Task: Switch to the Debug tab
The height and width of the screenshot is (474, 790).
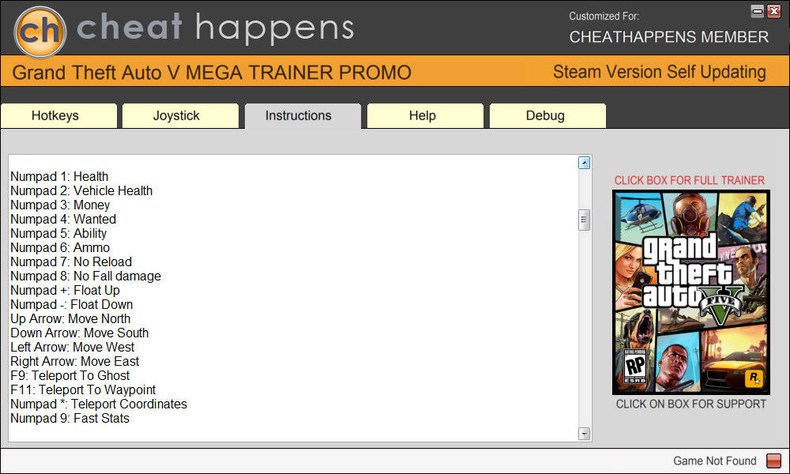Action: [x=548, y=116]
